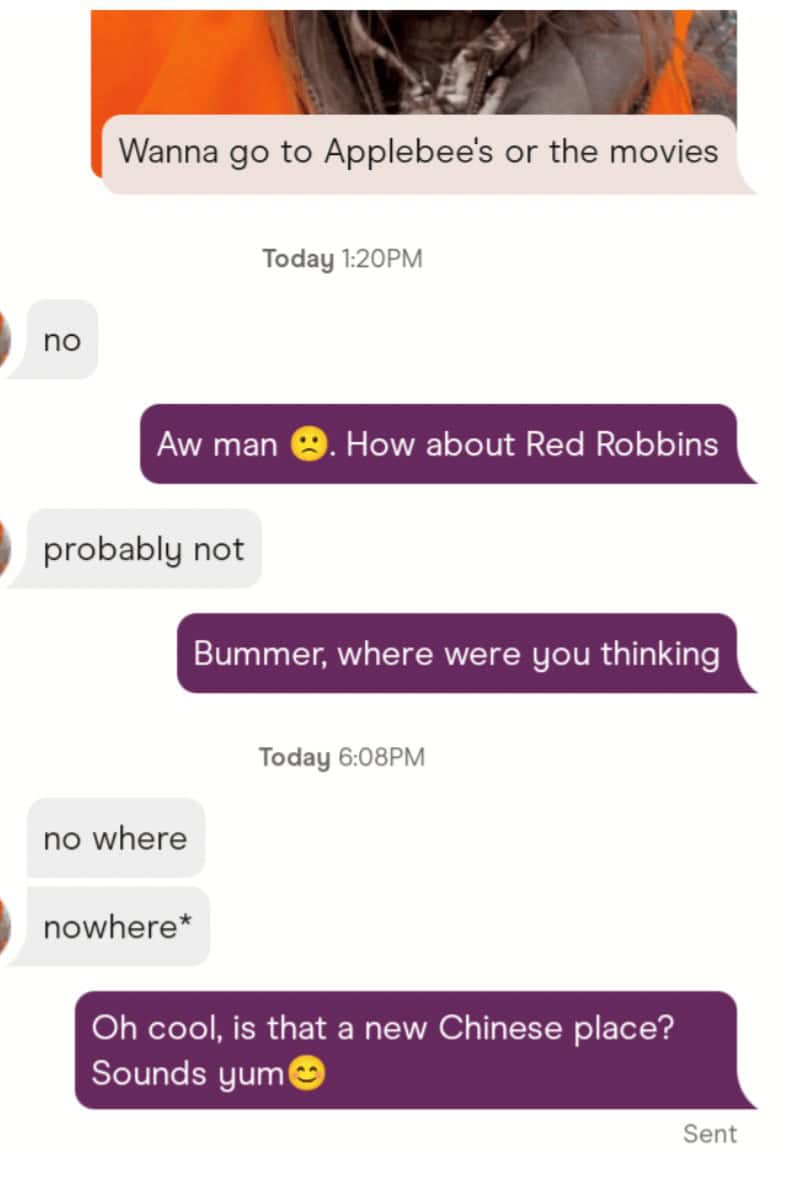Tap the "probably not" message bubble
The width and height of the screenshot is (786, 1182).
click(x=143, y=549)
